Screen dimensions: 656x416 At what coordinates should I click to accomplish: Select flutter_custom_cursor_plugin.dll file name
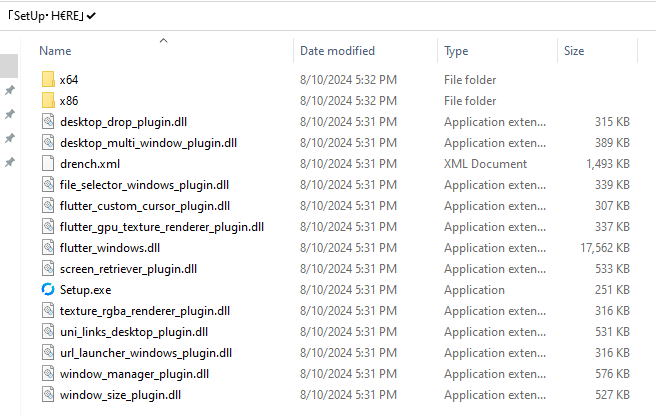click(145, 206)
